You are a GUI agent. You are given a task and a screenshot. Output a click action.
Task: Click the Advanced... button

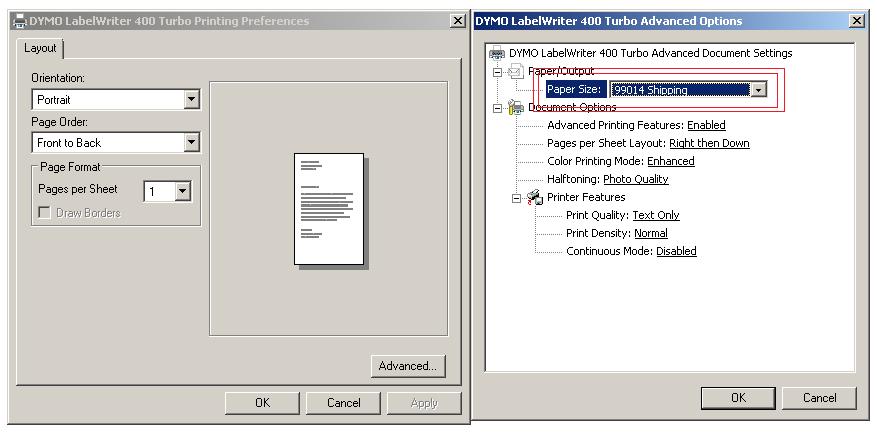(x=408, y=366)
